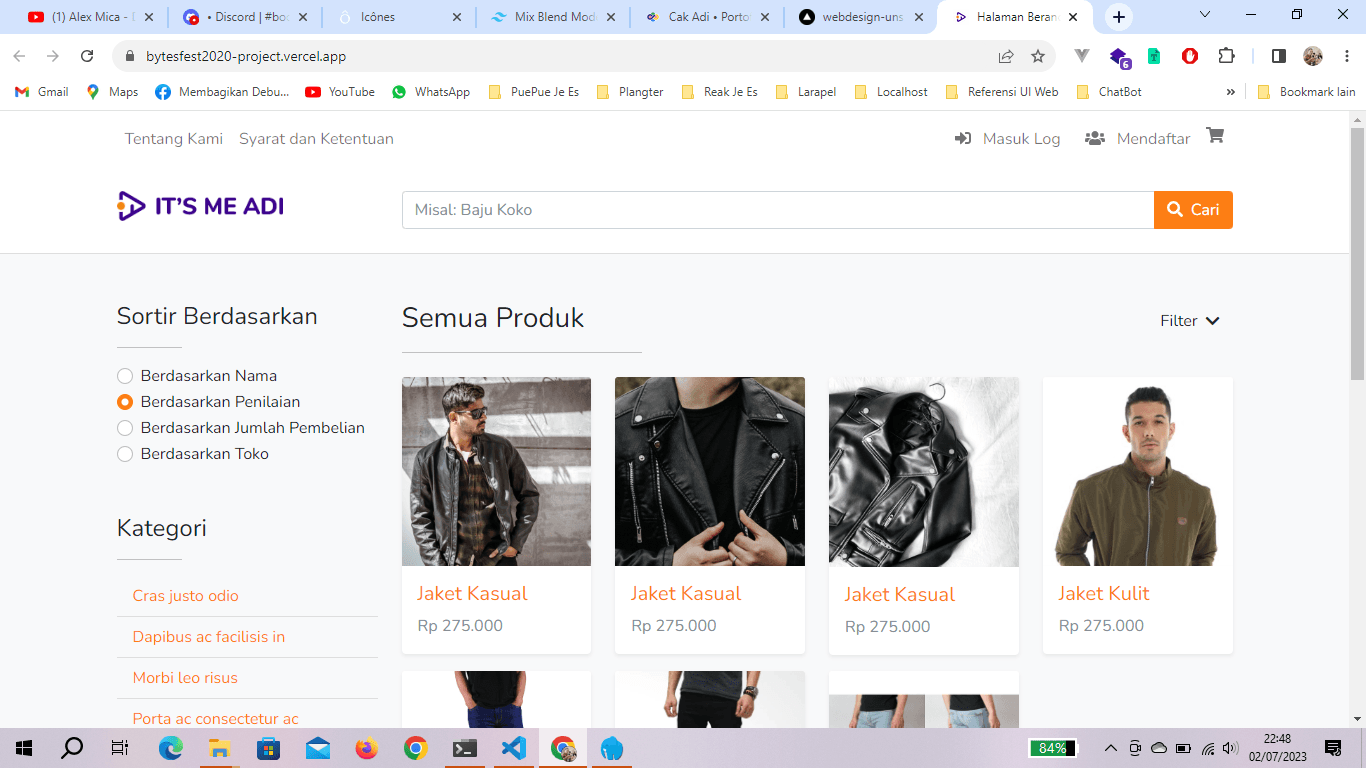Viewport: 1366px width, 768px height.
Task: Click the It's Me Adi logo
Action: click(201, 206)
